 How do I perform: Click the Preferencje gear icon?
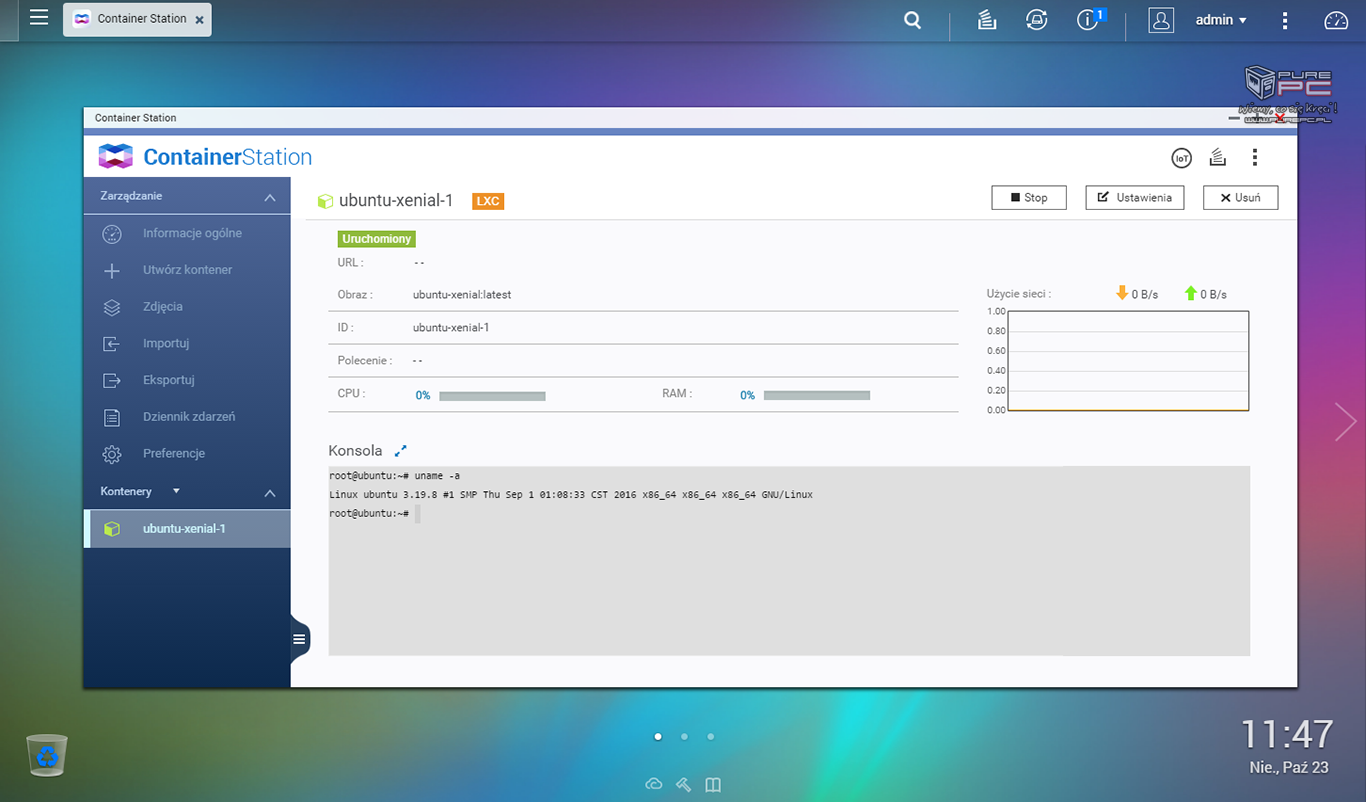[x=112, y=454]
